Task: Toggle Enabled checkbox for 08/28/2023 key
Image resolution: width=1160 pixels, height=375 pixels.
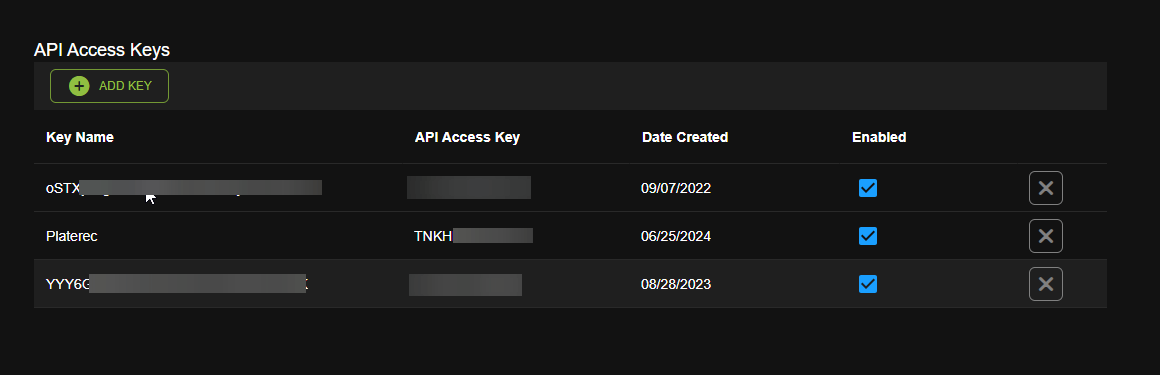Action: click(x=868, y=284)
